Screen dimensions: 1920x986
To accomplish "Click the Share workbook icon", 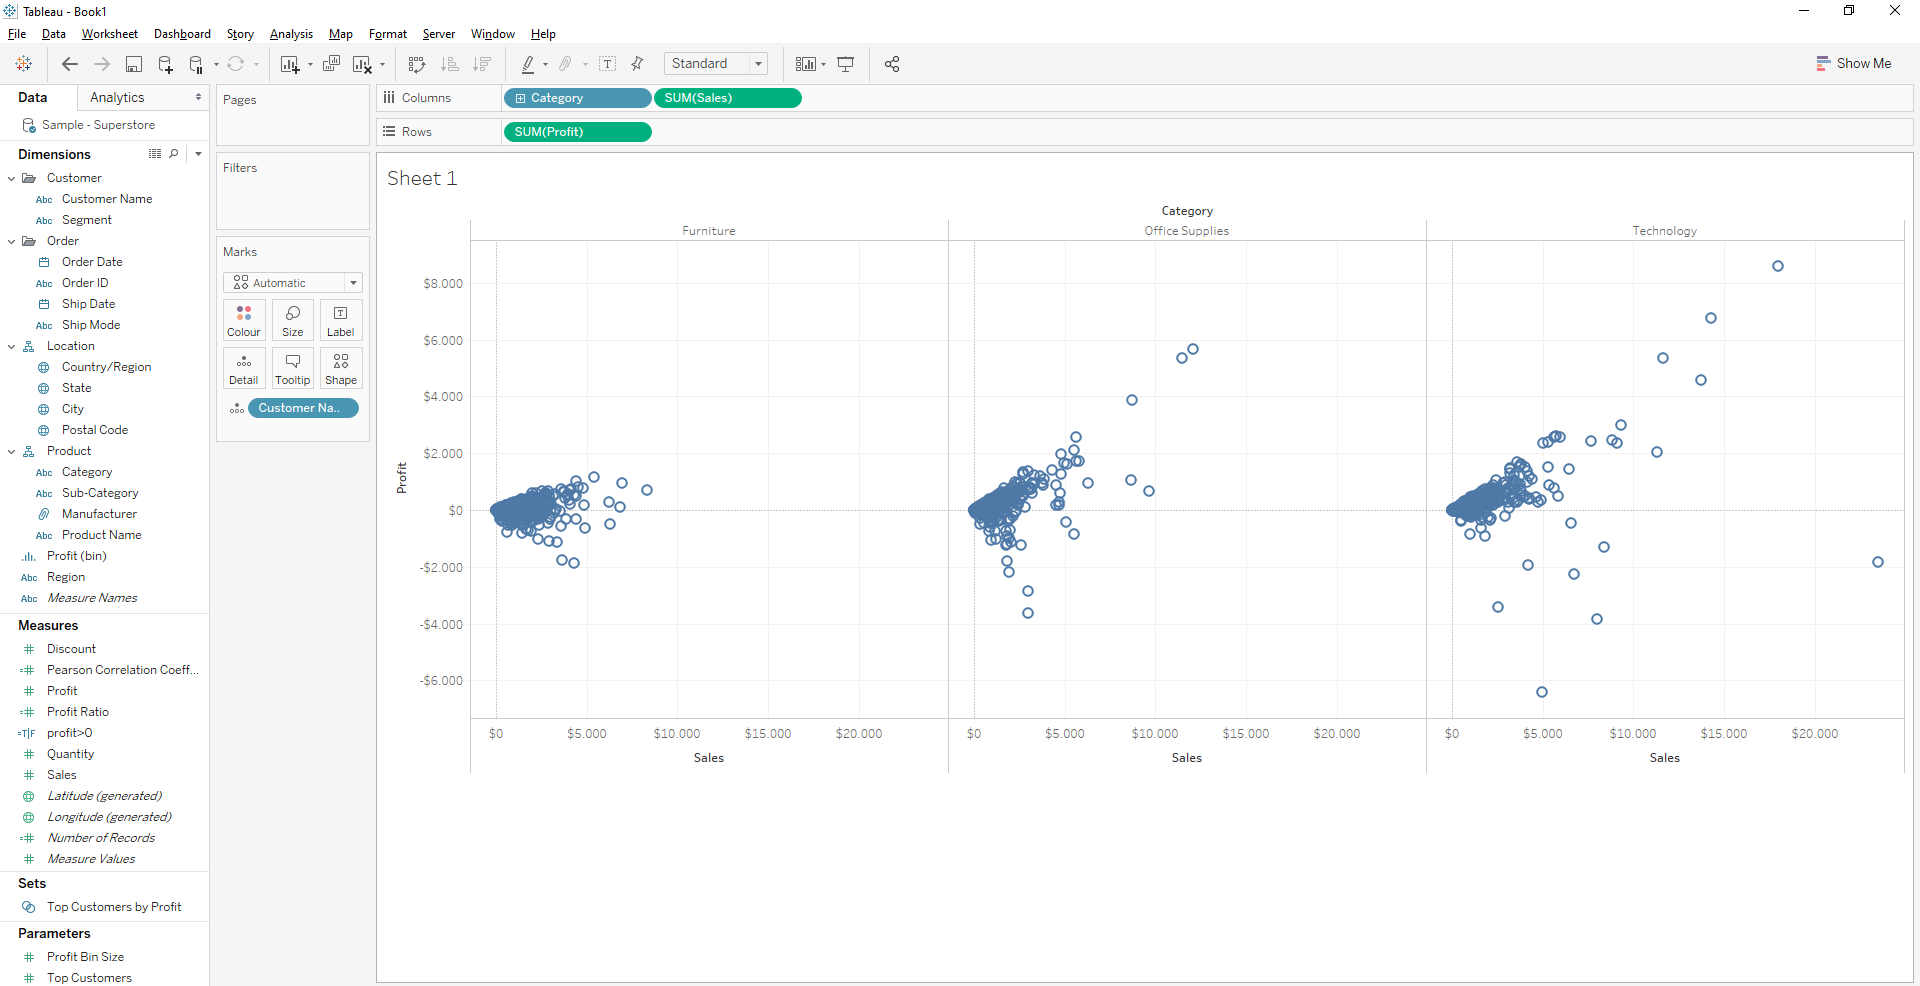I will point(892,64).
